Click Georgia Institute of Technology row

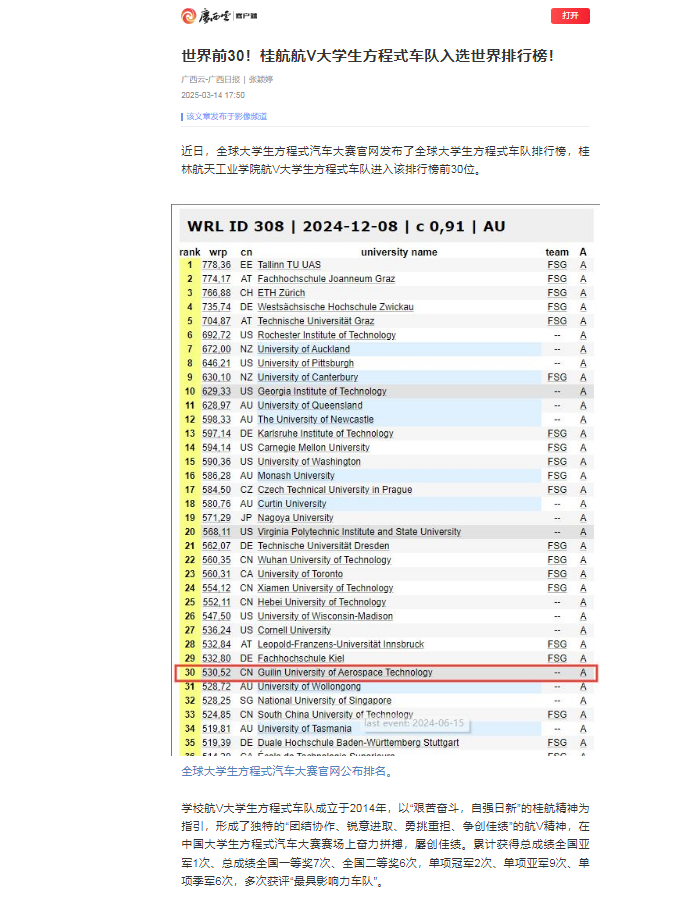322,391
